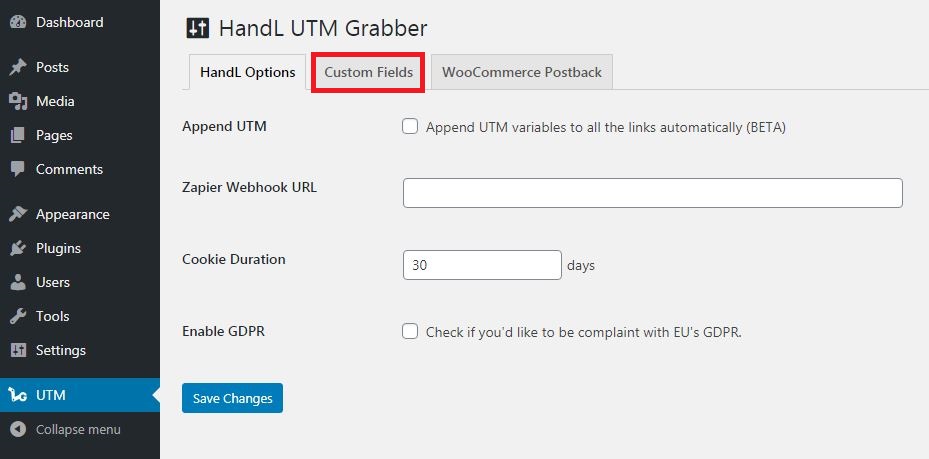Screen dimensions: 929x459
Task: Click the Appearance paintbrush icon
Action: tap(17, 214)
